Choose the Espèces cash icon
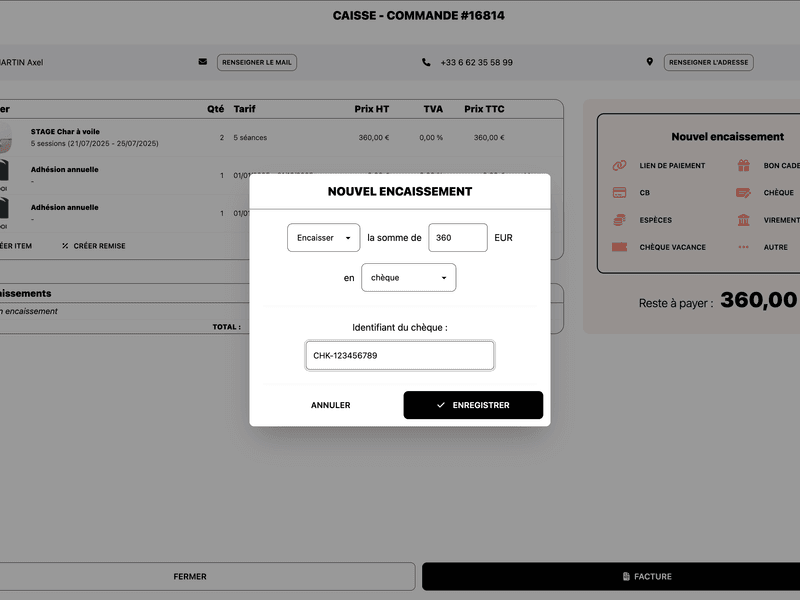 click(619, 220)
